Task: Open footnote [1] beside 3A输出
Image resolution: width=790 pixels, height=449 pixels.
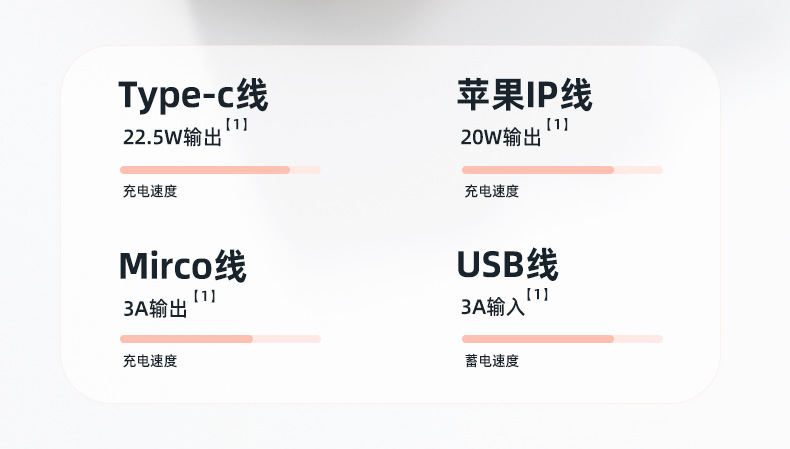Action: (x=204, y=297)
